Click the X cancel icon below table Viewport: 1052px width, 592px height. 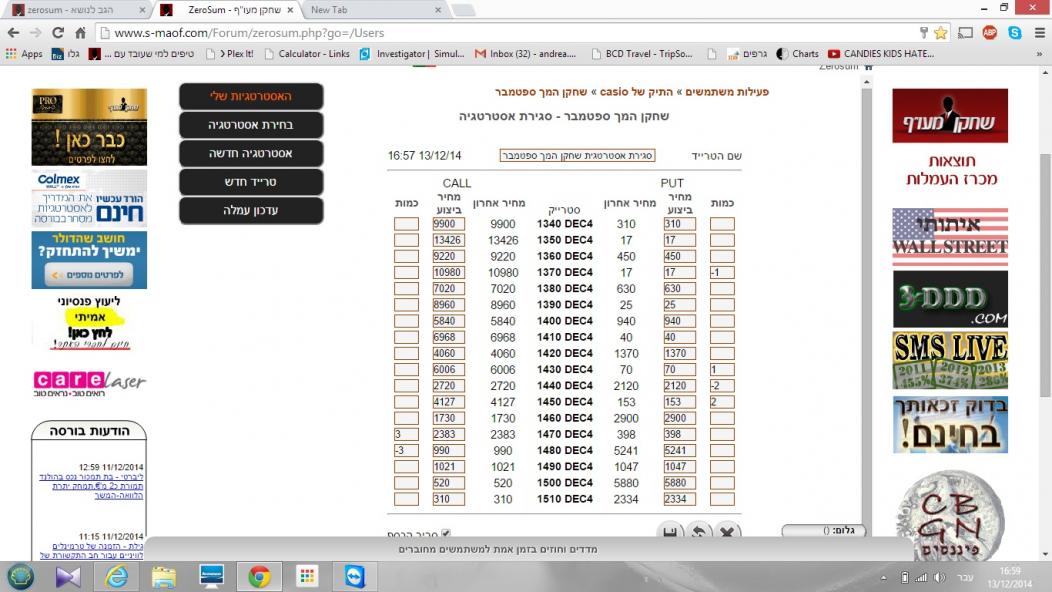tap(728, 533)
